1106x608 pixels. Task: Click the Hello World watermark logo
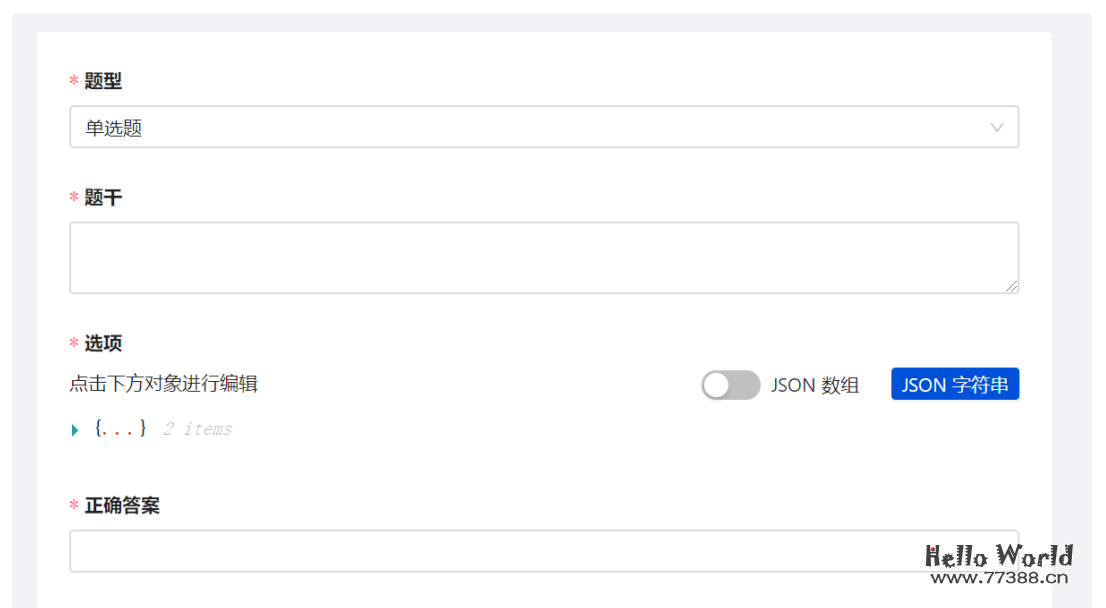tap(998, 556)
